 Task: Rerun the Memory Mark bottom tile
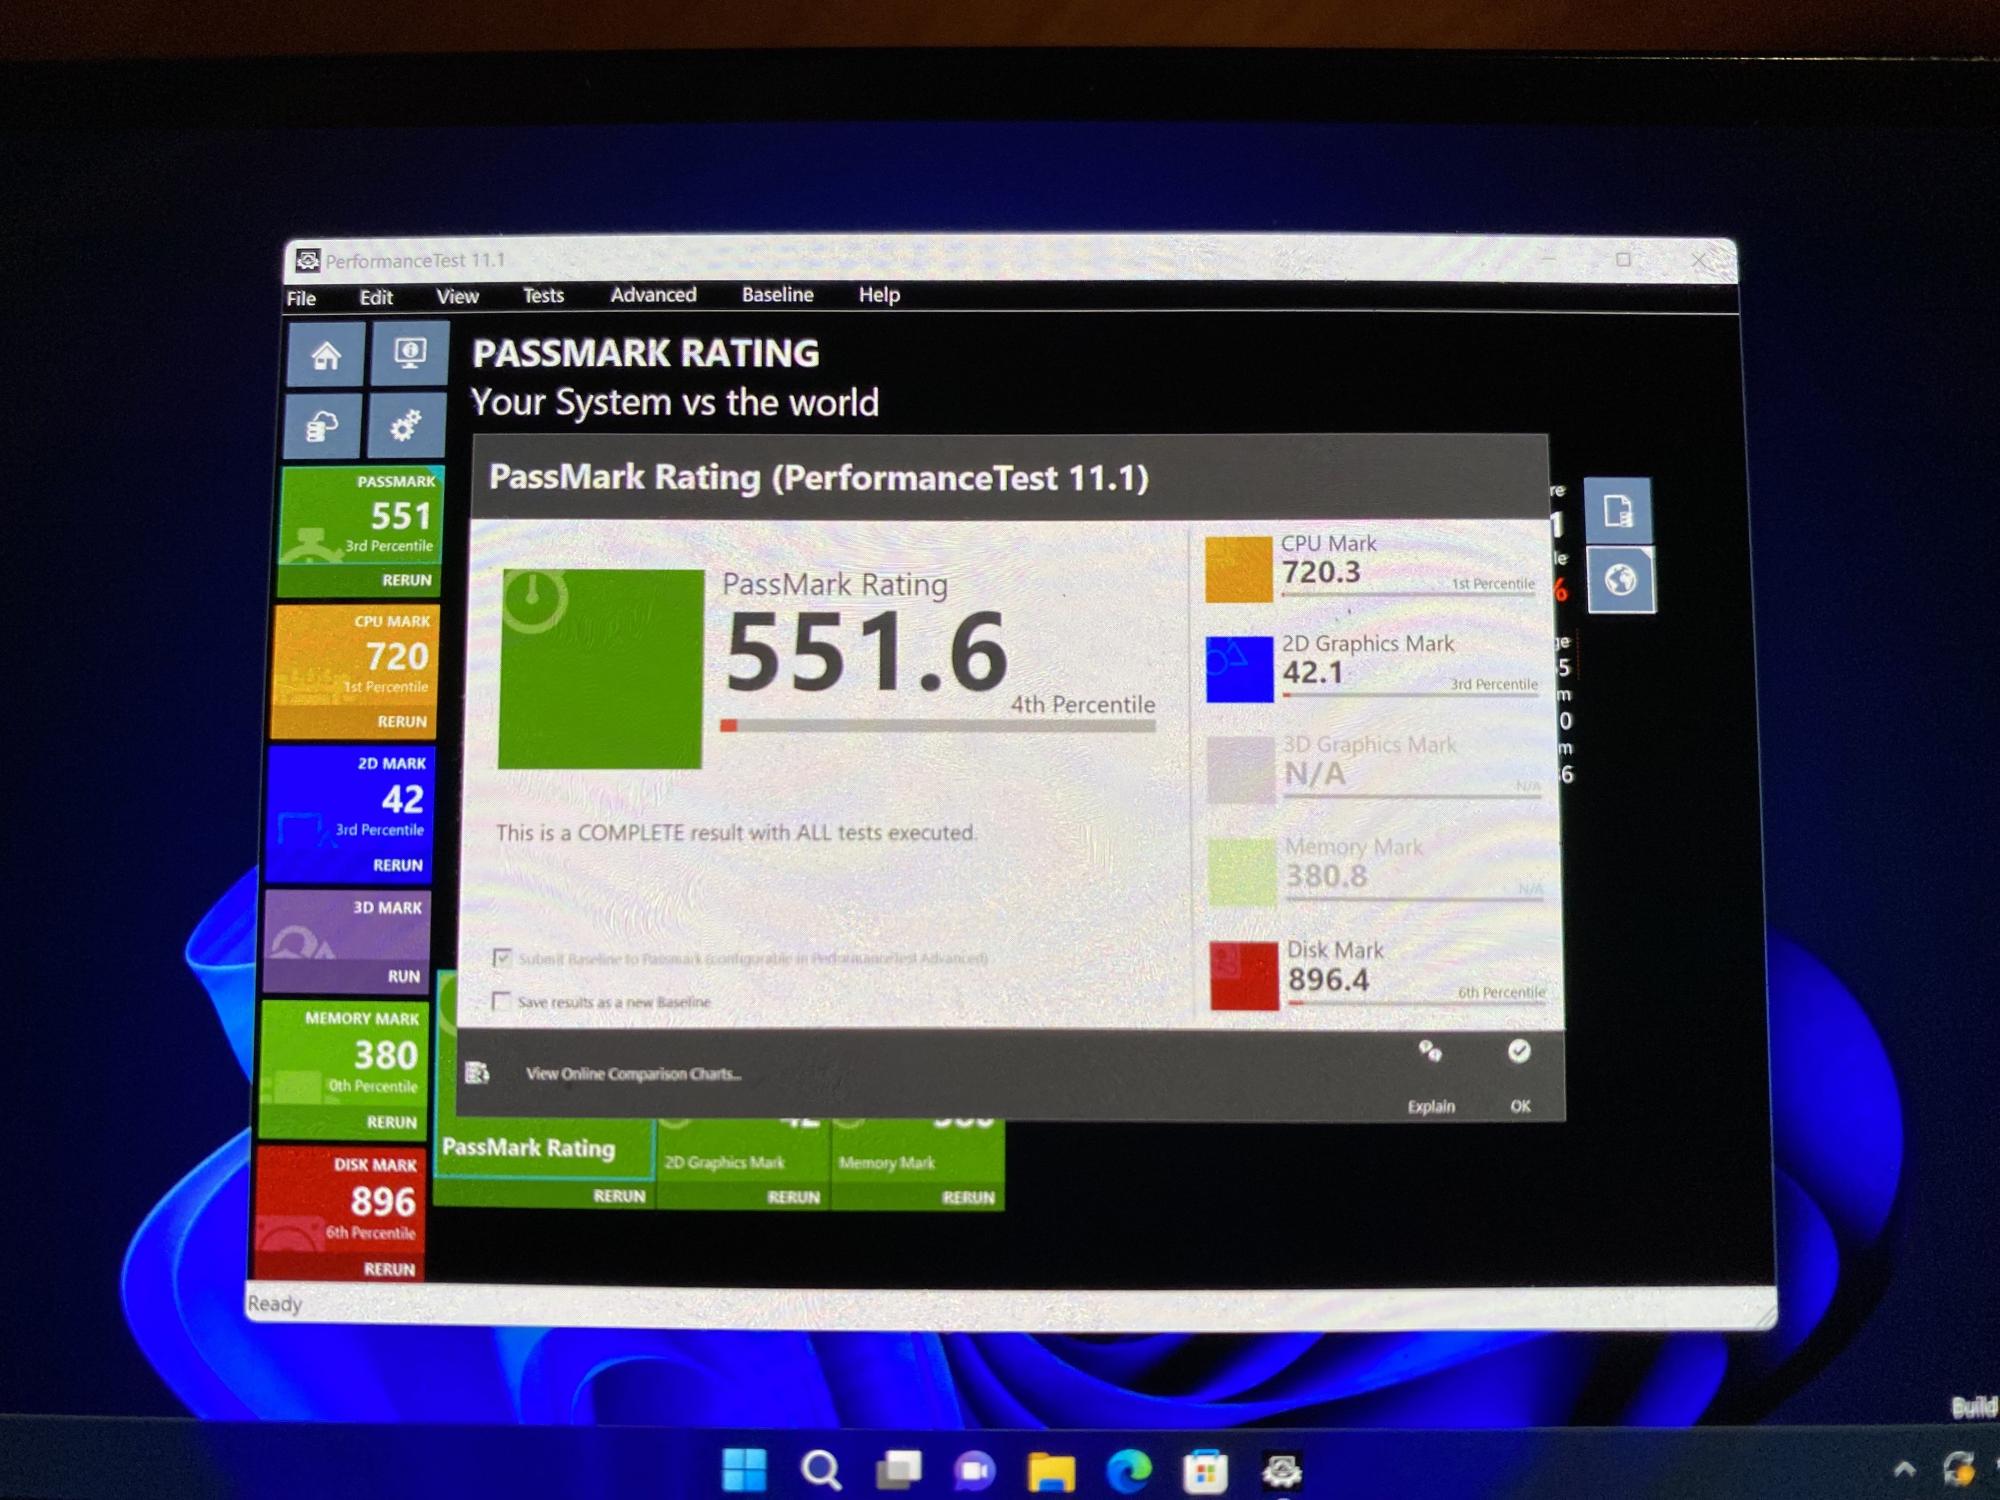tap(968, 1197)
